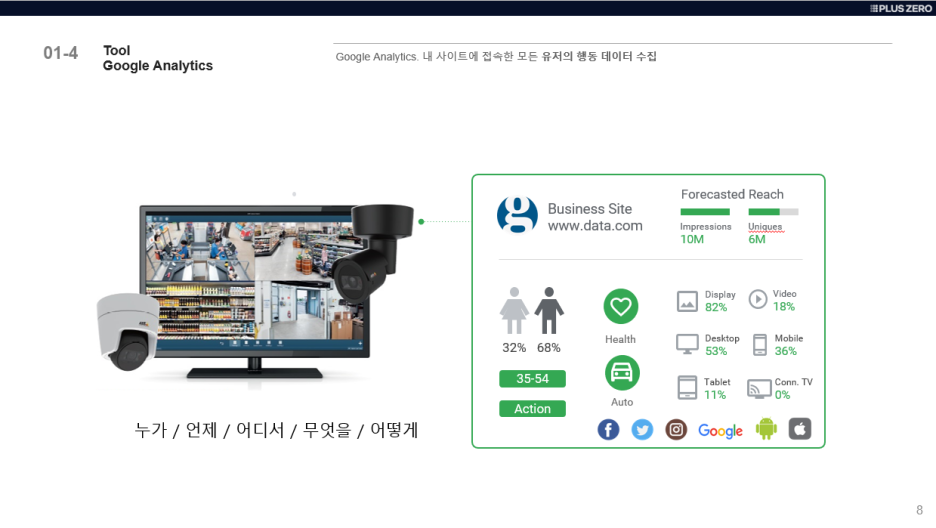Click the Auto car icon
The width and height of the screenshot is (936, 528).
coord(622,373)
